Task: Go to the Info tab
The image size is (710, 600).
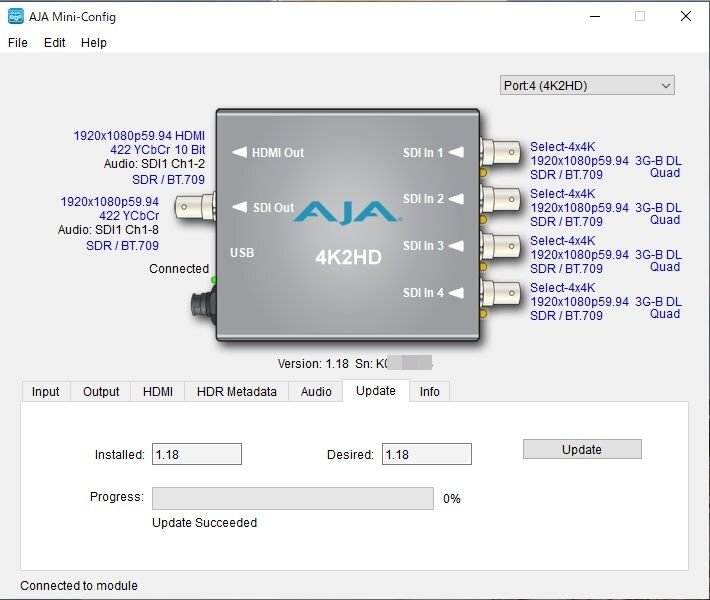Action: coord(429,392)
